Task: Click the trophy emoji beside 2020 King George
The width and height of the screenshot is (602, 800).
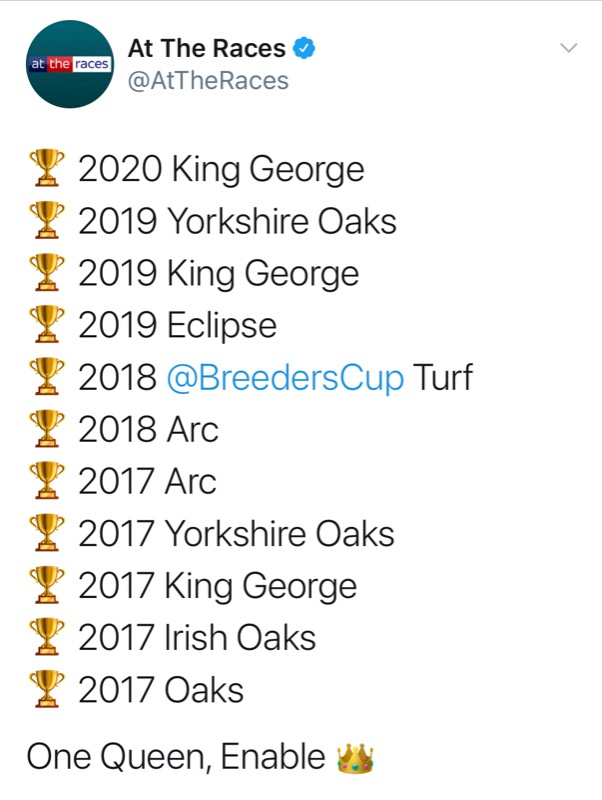Action: pyautogui.click(x=46, y=170)
